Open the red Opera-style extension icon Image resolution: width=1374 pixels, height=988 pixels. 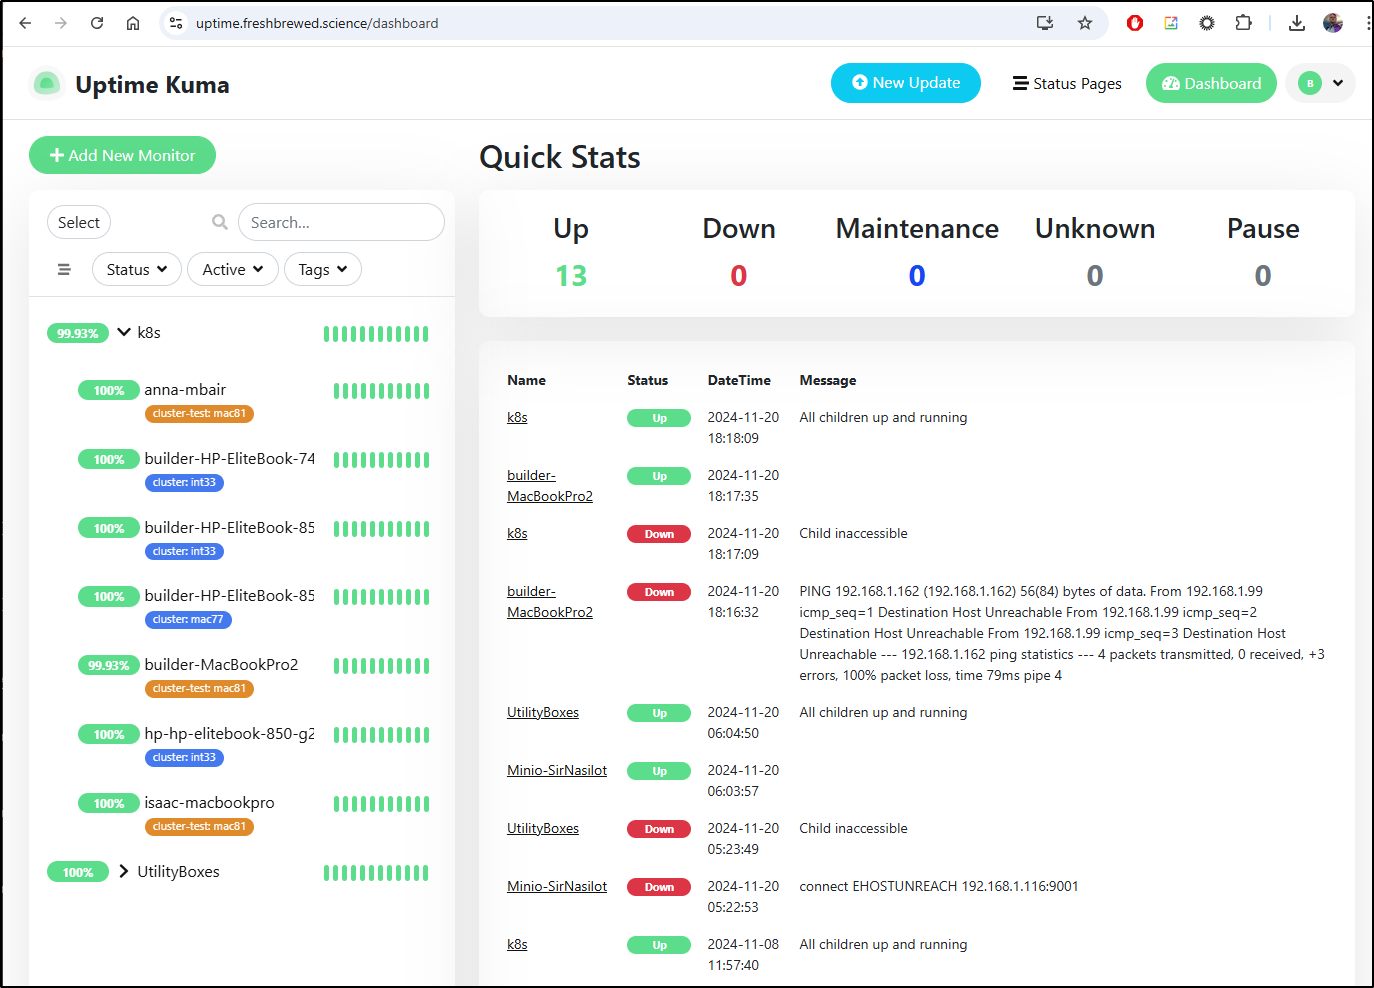point(1135,23)
